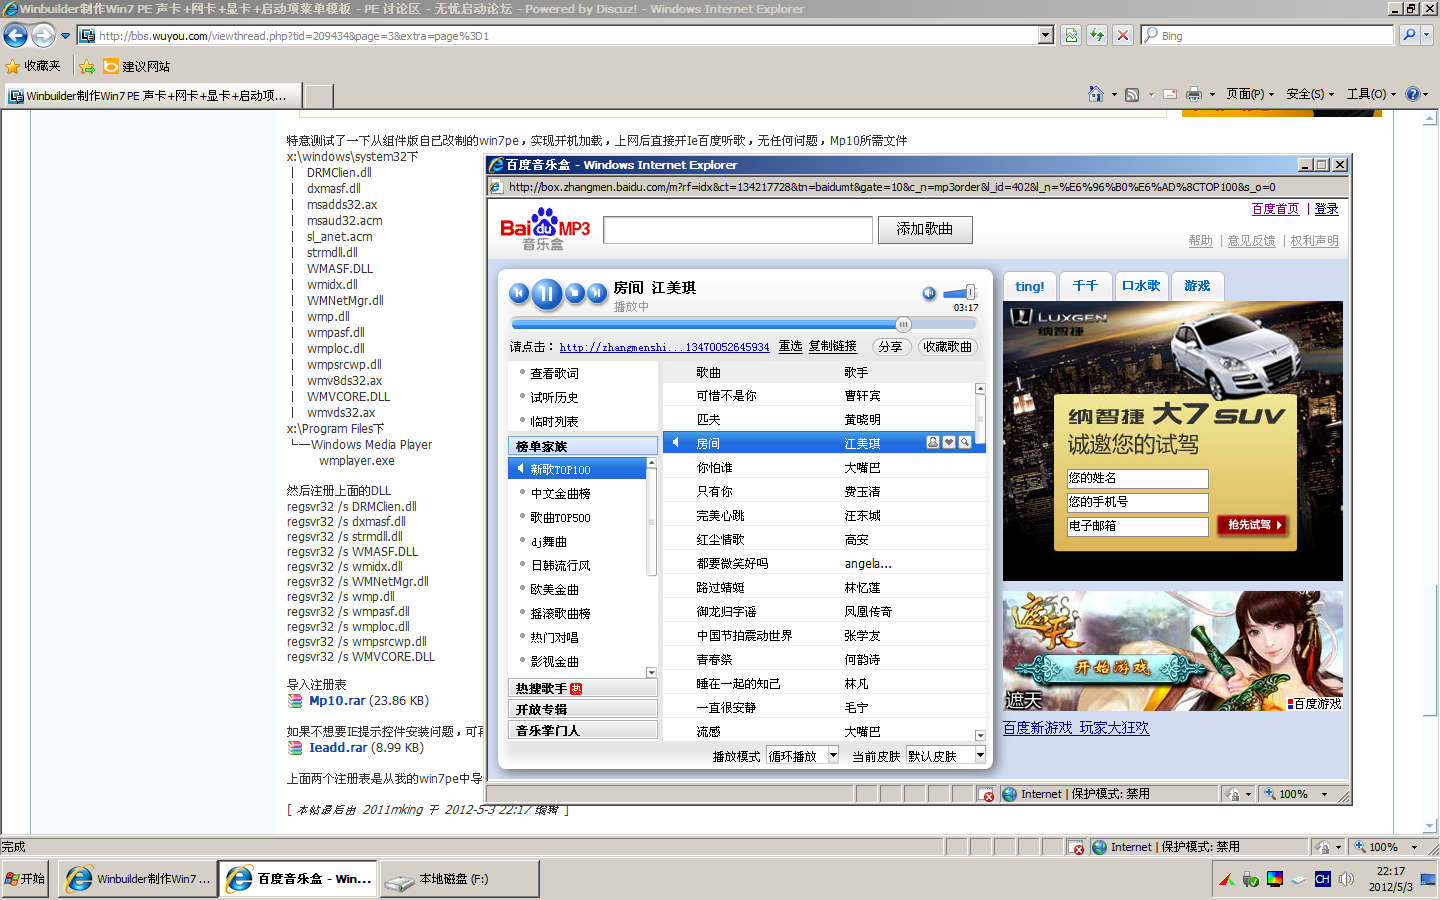Download the Mp10.rar attachment

pos(337,701)
